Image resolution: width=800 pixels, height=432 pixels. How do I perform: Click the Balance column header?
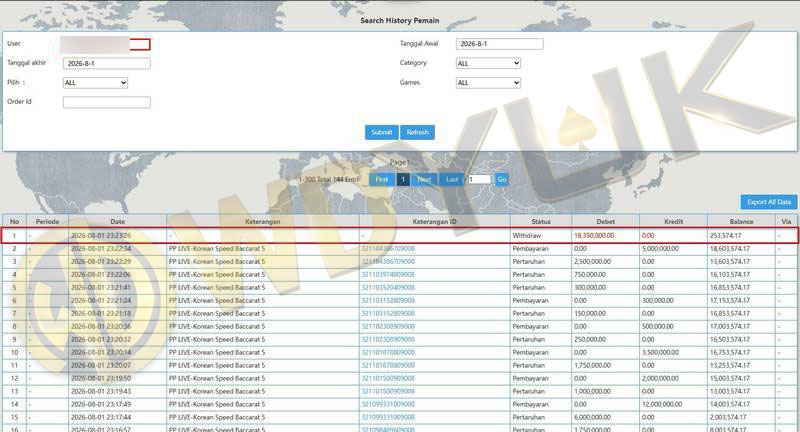pyautogui.click(x=741, y=221)
